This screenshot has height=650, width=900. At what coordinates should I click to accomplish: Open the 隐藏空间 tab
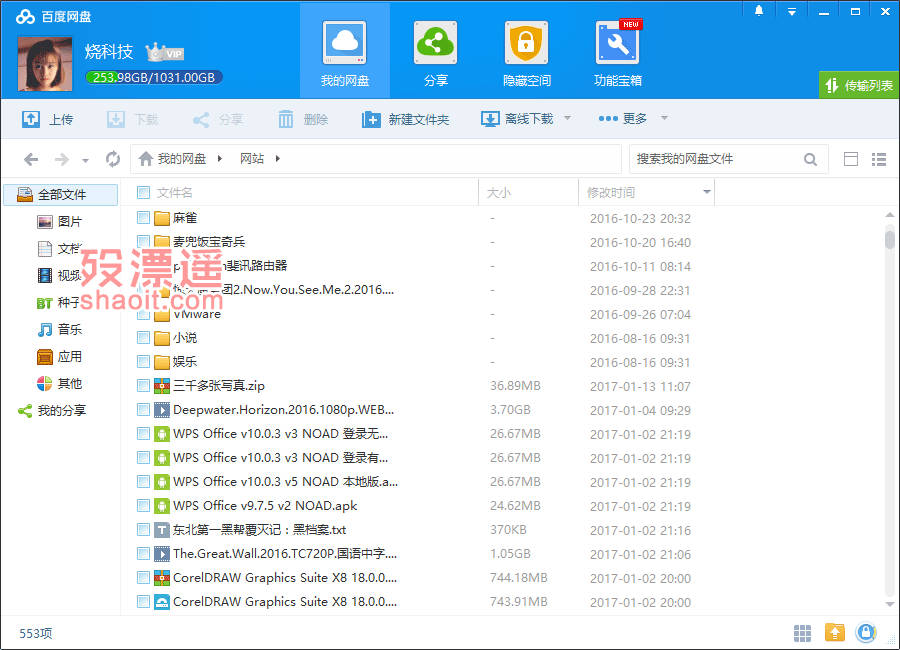click(526, 52)
